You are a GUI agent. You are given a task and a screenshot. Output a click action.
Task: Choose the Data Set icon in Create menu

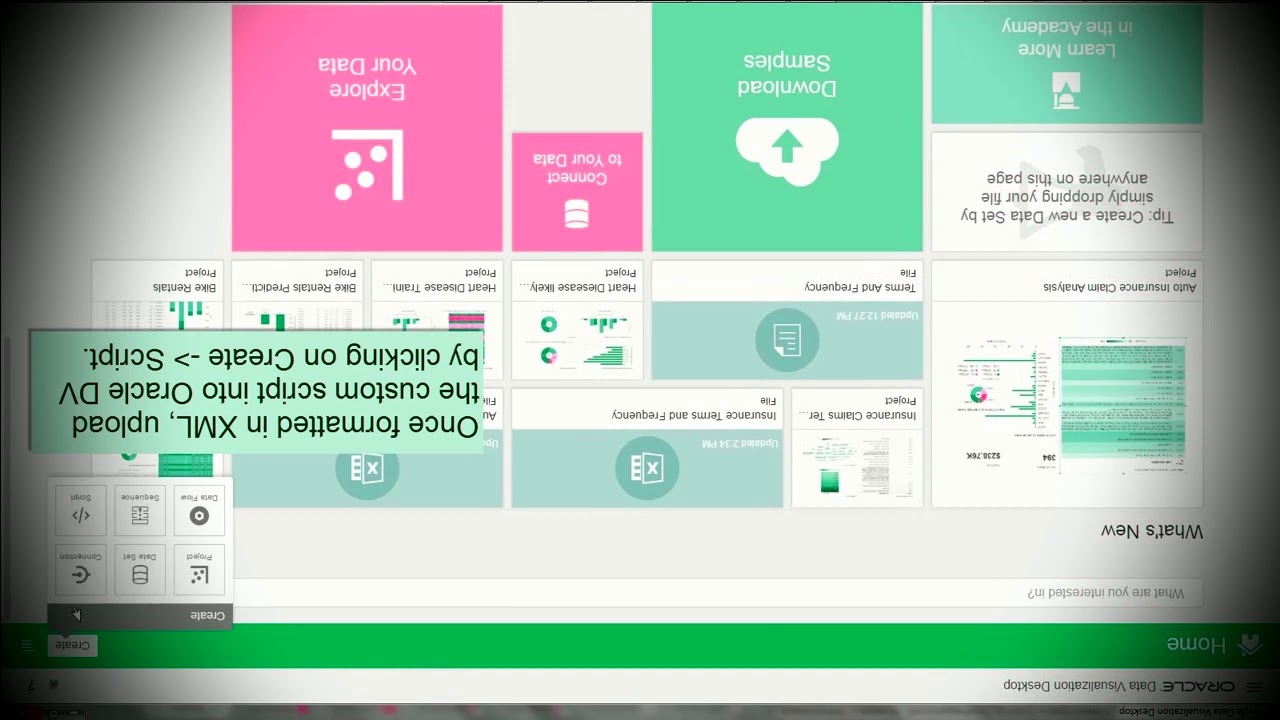[x=140, y=570]
